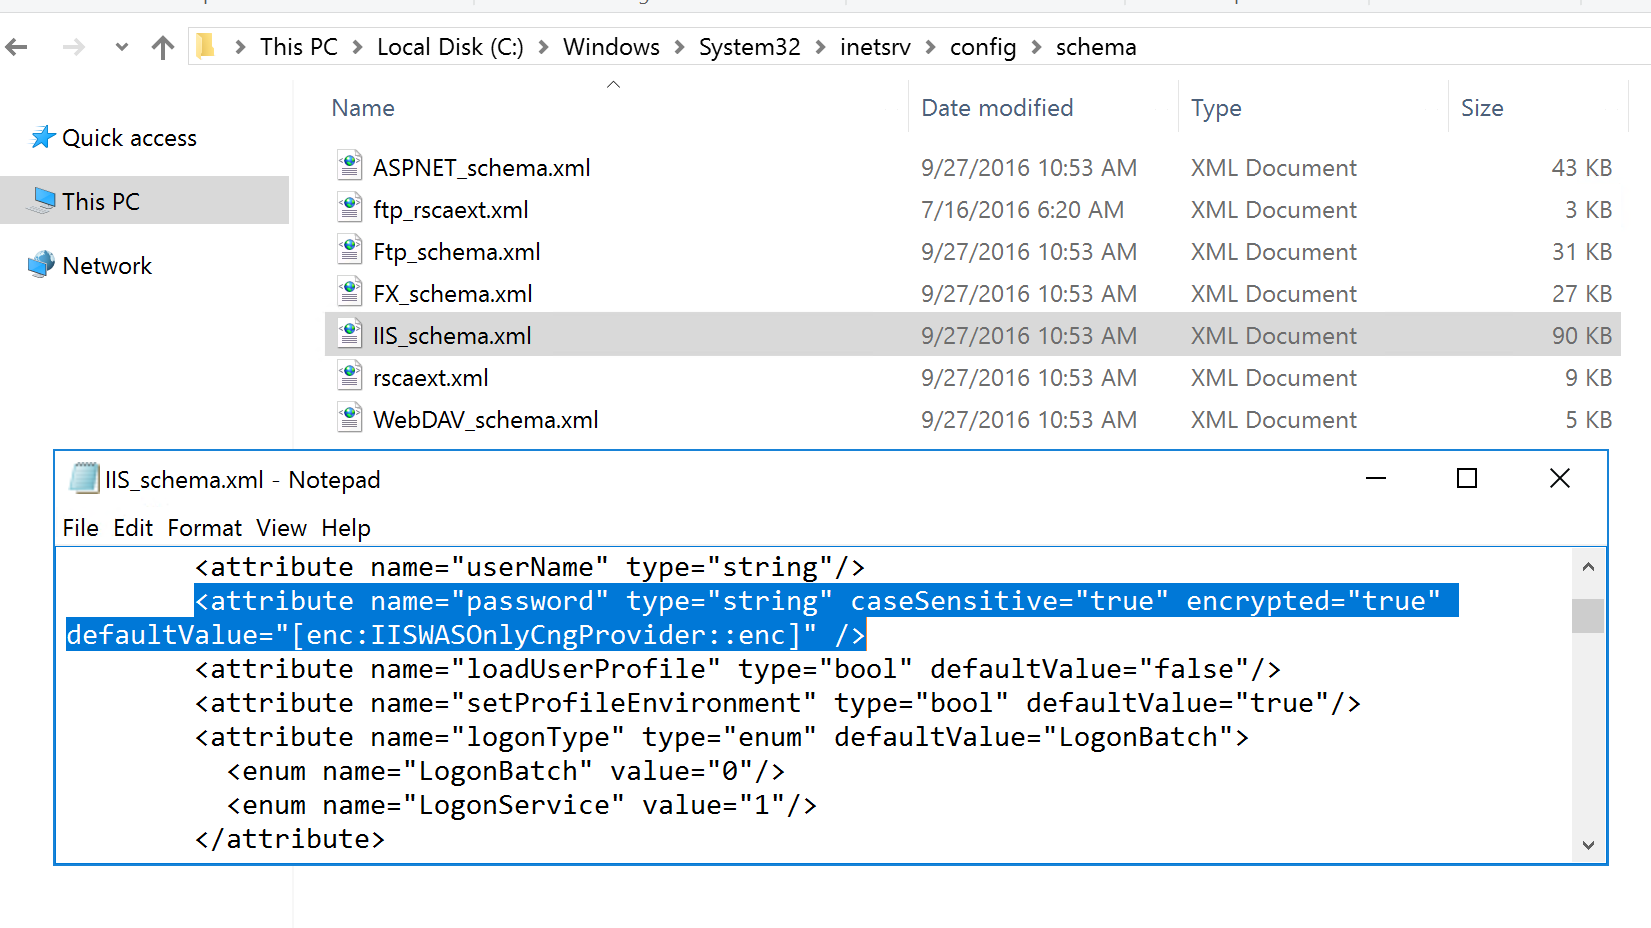
Task: Open the Help menu in Notepad
Action: click(x=346, y=528)
